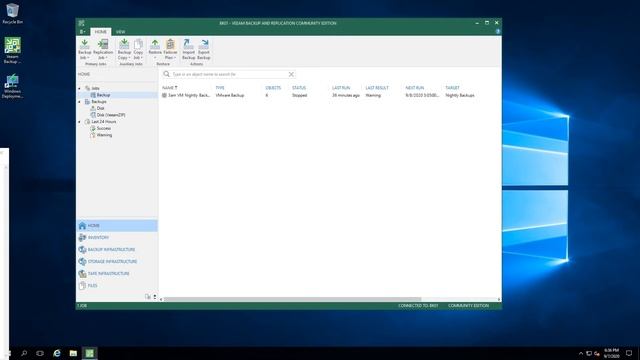Click into the object name search field
Viewport: 640px width, 360px height.
pyautogui.click(x=230, y=74)
